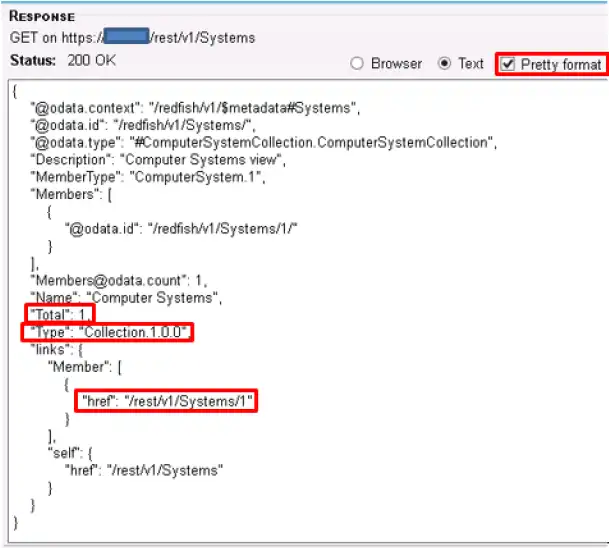The width and height of the screenshot is (609, 548).
Task: Click the "Members": [ line
Action: pos(71,194)
